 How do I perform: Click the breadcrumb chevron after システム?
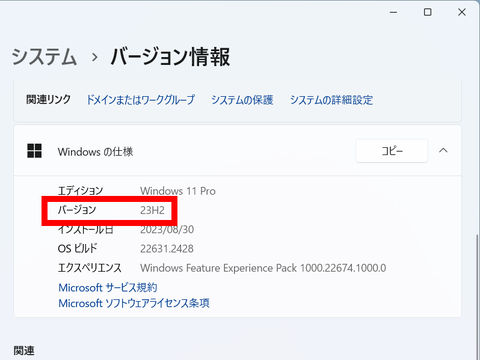click(95, 57)
